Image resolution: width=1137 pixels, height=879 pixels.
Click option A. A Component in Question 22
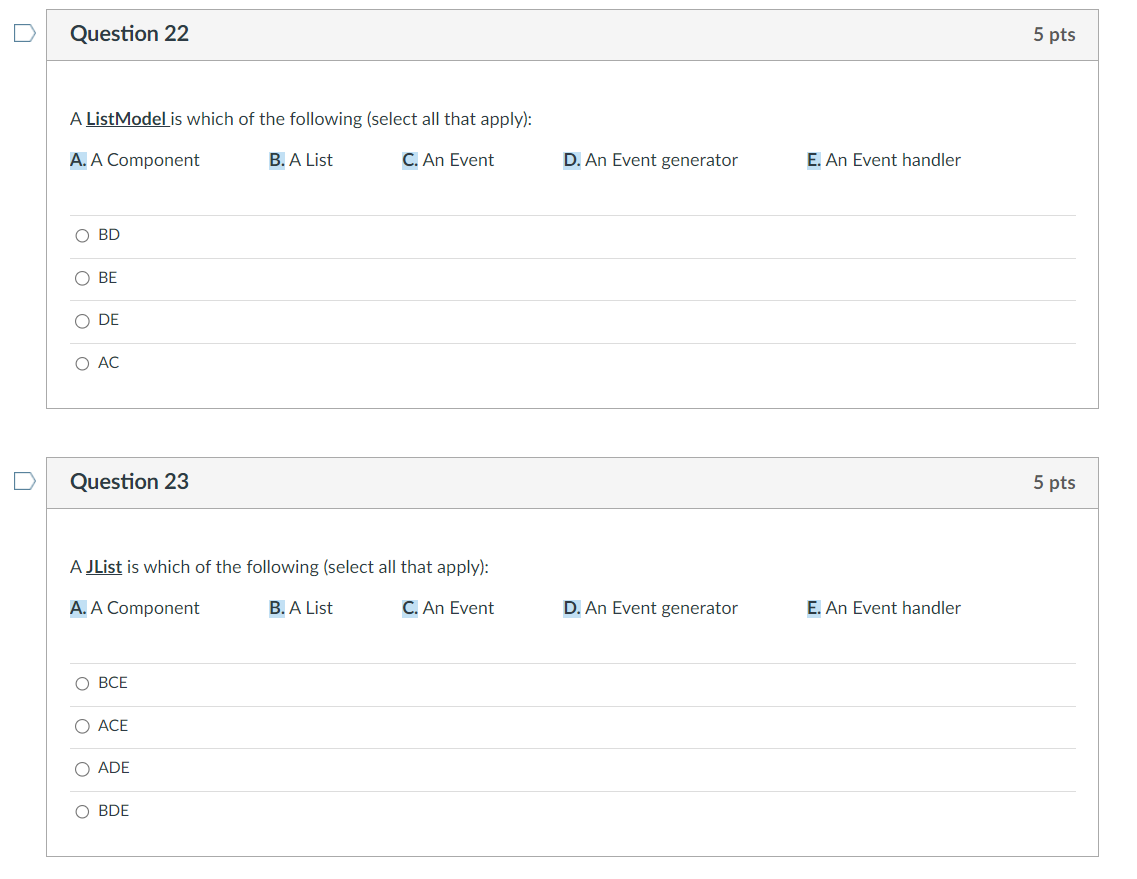click(135, 159)
